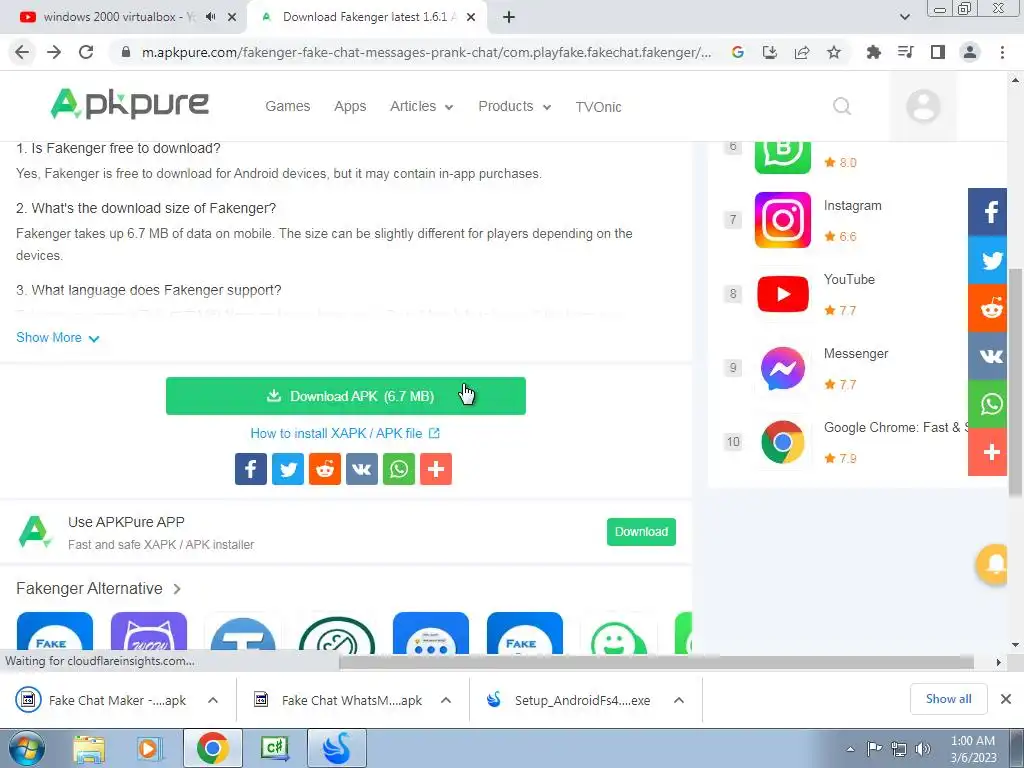
Task: Open the user account avatar
Action: 923,106
